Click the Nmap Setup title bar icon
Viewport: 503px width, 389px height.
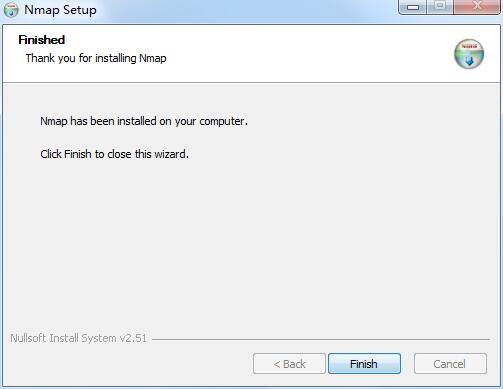point(11,10)
